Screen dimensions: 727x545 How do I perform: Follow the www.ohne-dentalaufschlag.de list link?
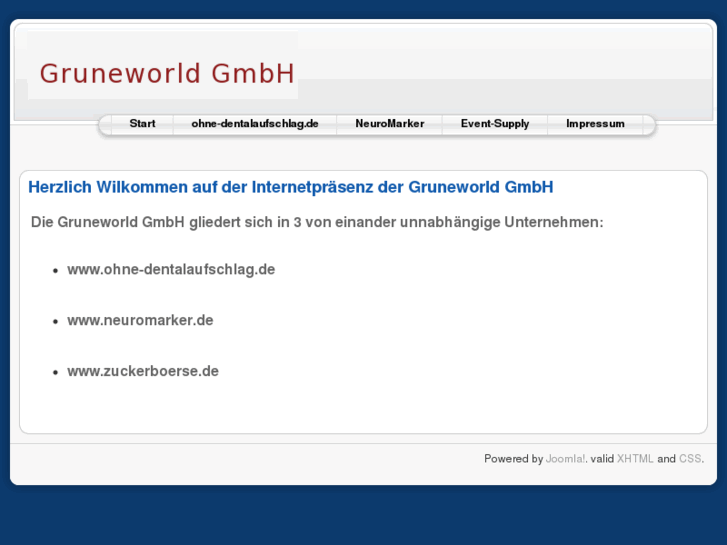click(x=171, y=269)
